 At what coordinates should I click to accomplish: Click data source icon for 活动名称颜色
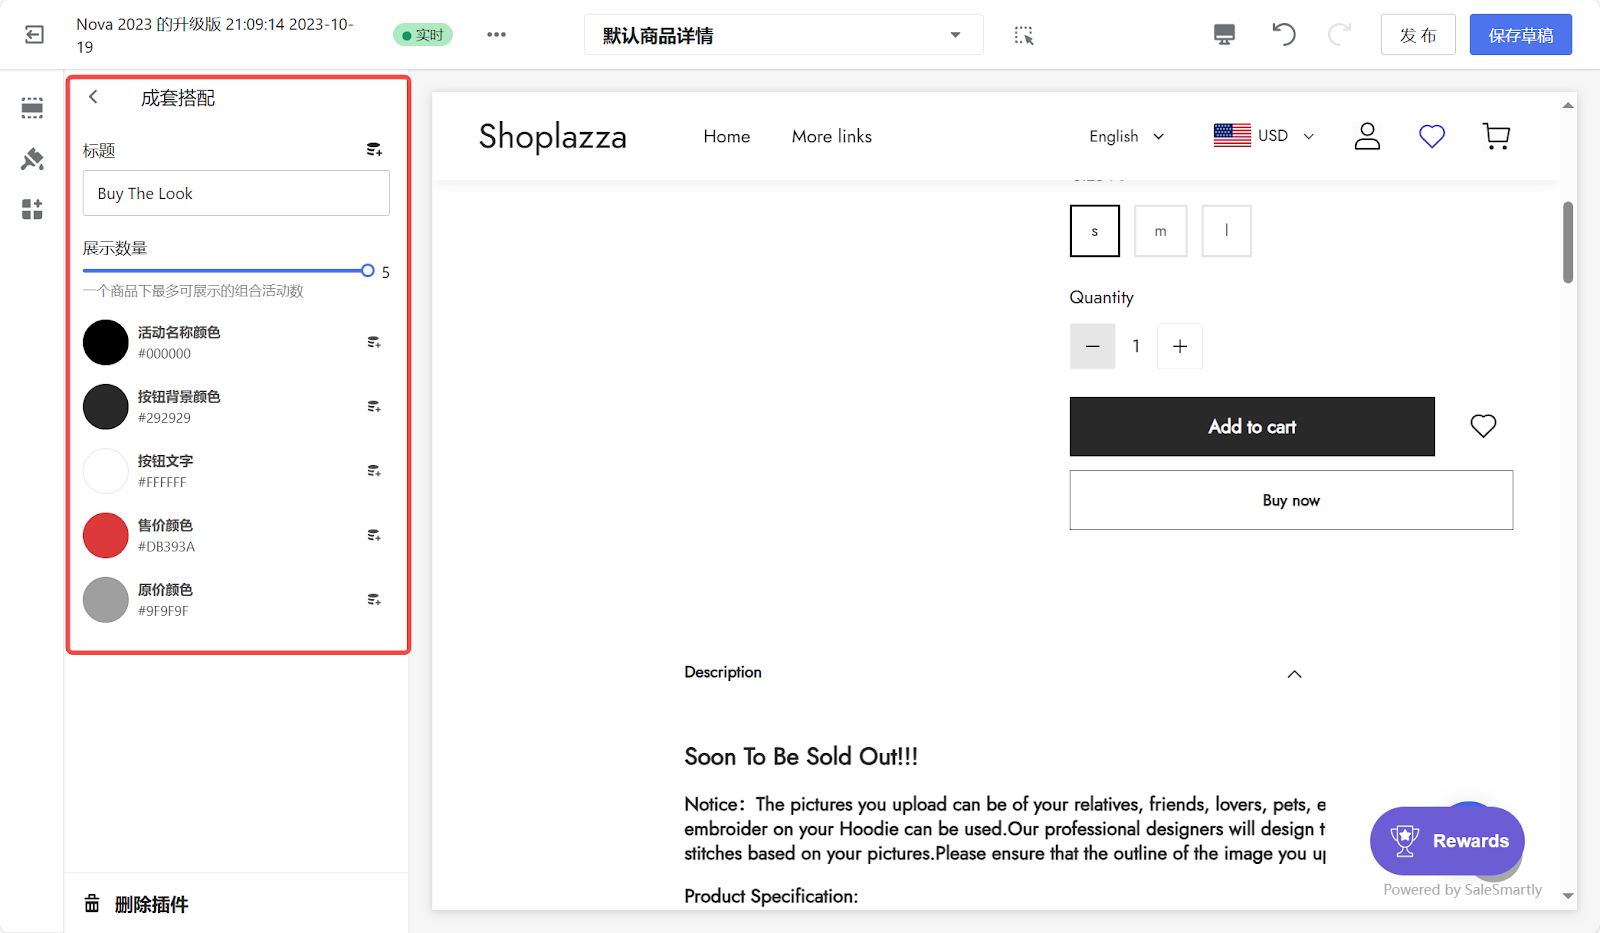tap(374, 342)
